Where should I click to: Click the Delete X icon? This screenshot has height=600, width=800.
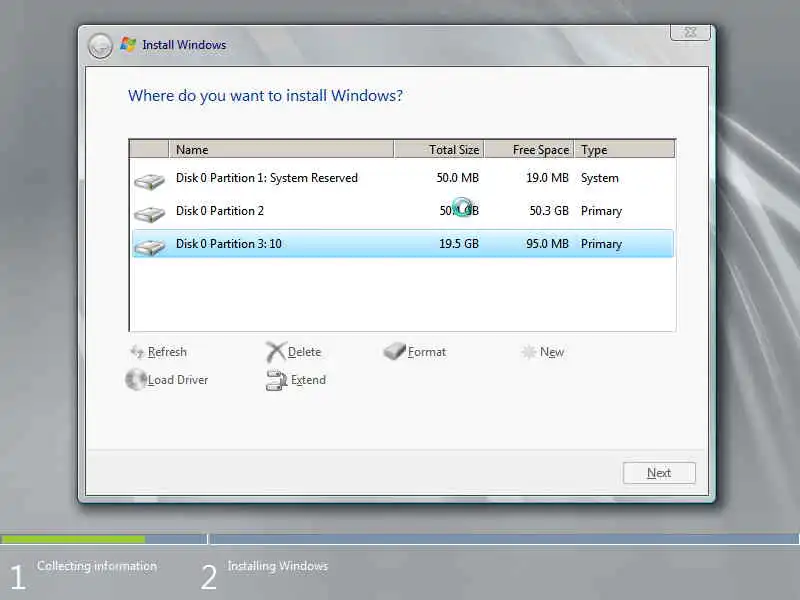coord(276,352)
